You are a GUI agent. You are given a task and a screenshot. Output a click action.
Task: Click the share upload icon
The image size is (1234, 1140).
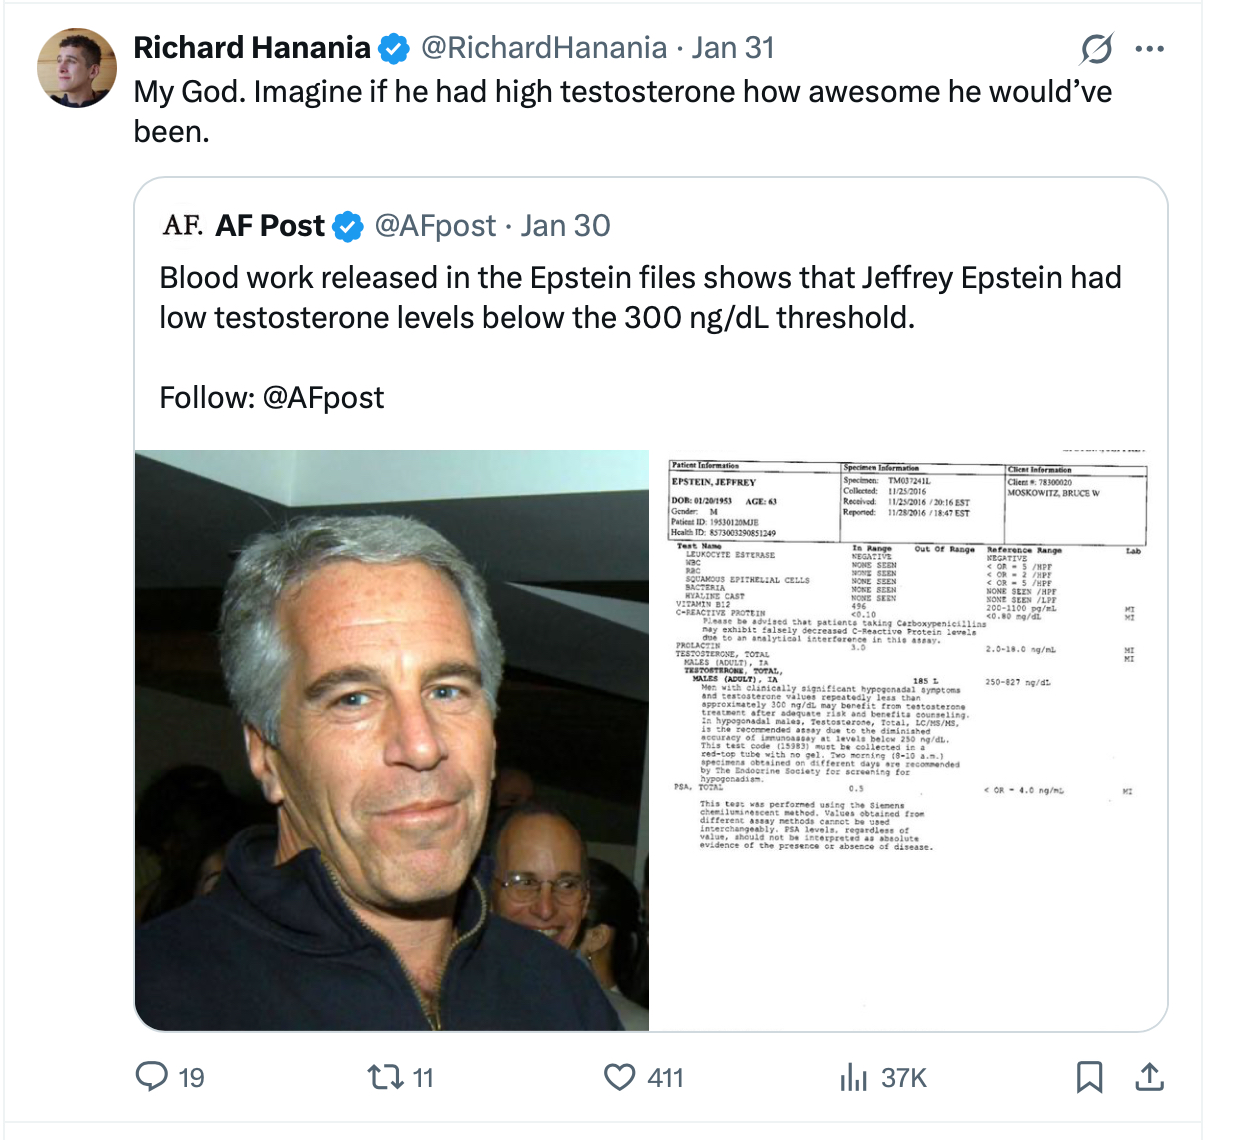point(1150,1076)
